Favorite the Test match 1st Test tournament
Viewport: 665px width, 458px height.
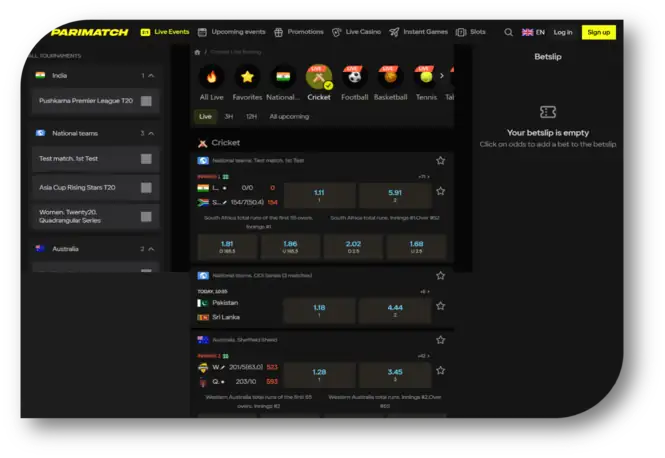(441, 161)
